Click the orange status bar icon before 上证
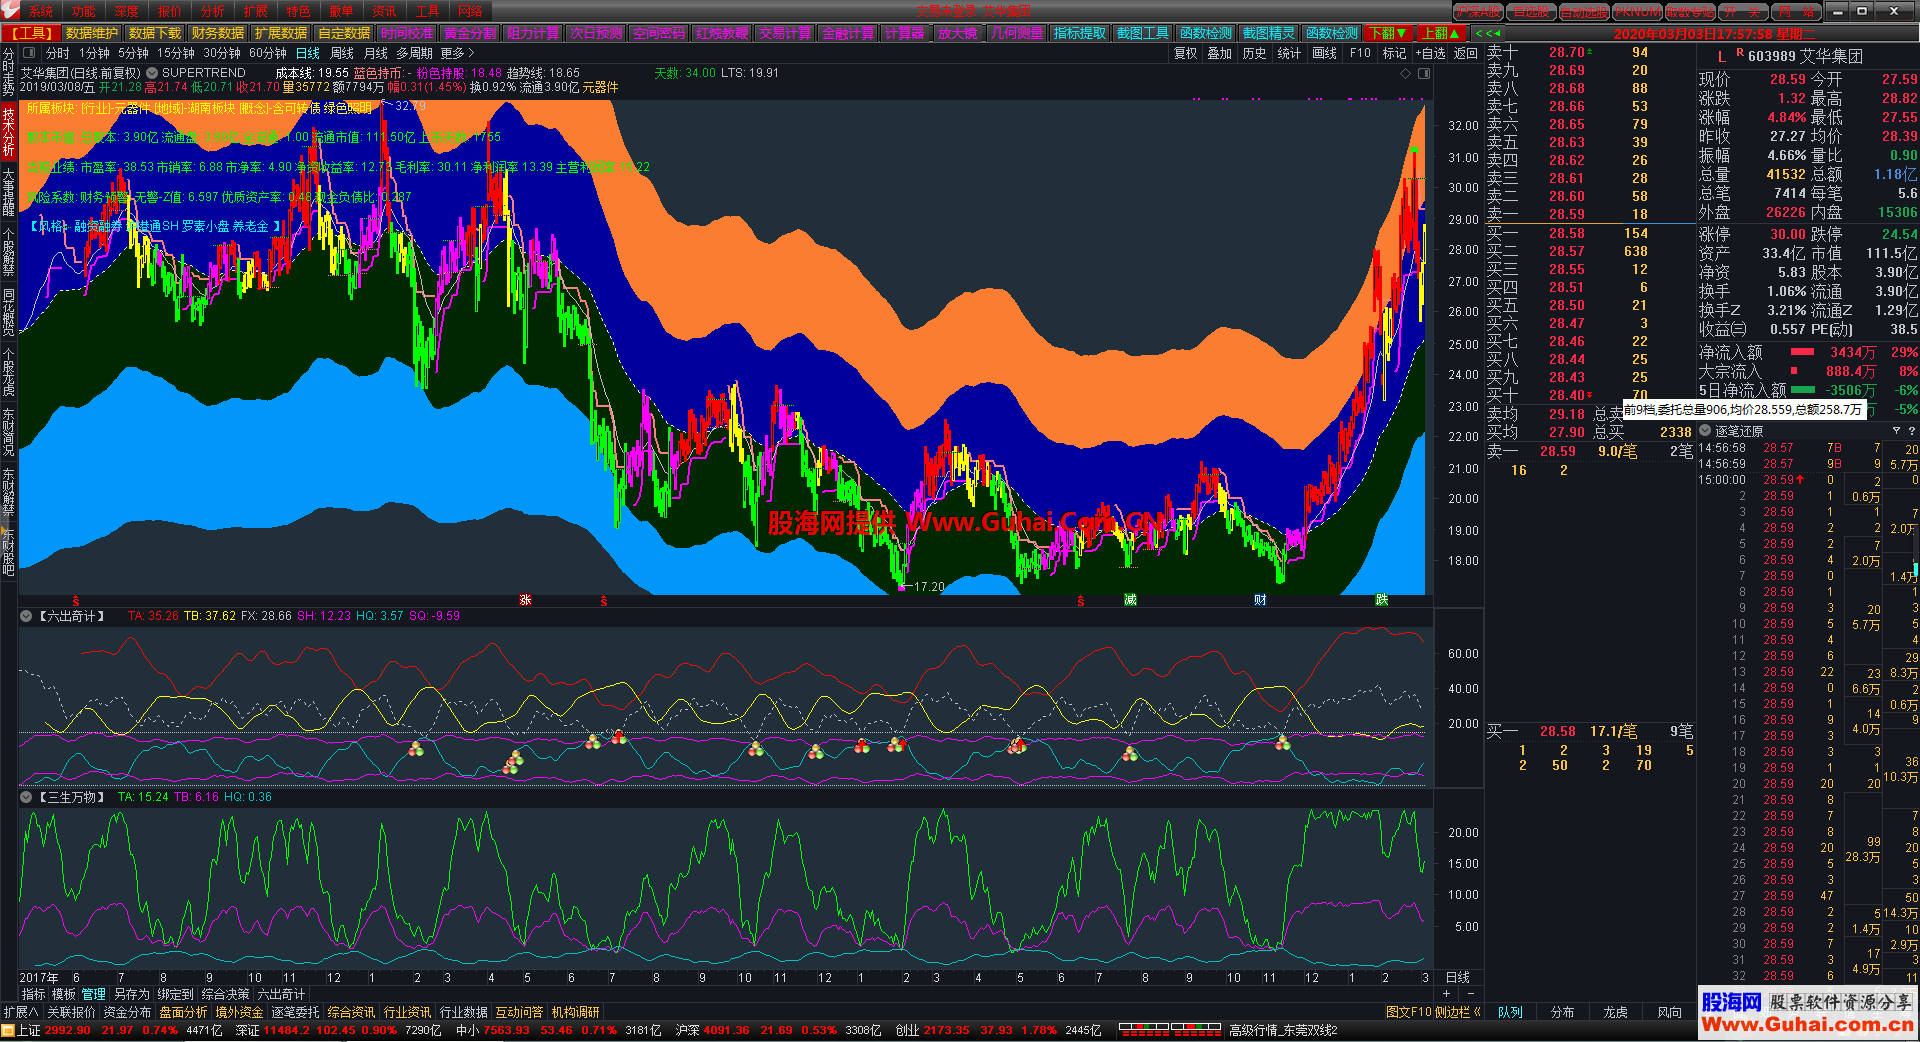The width and height of the screenshot is (1920, 1042). pyautogui.click(x=8, y=1030)
